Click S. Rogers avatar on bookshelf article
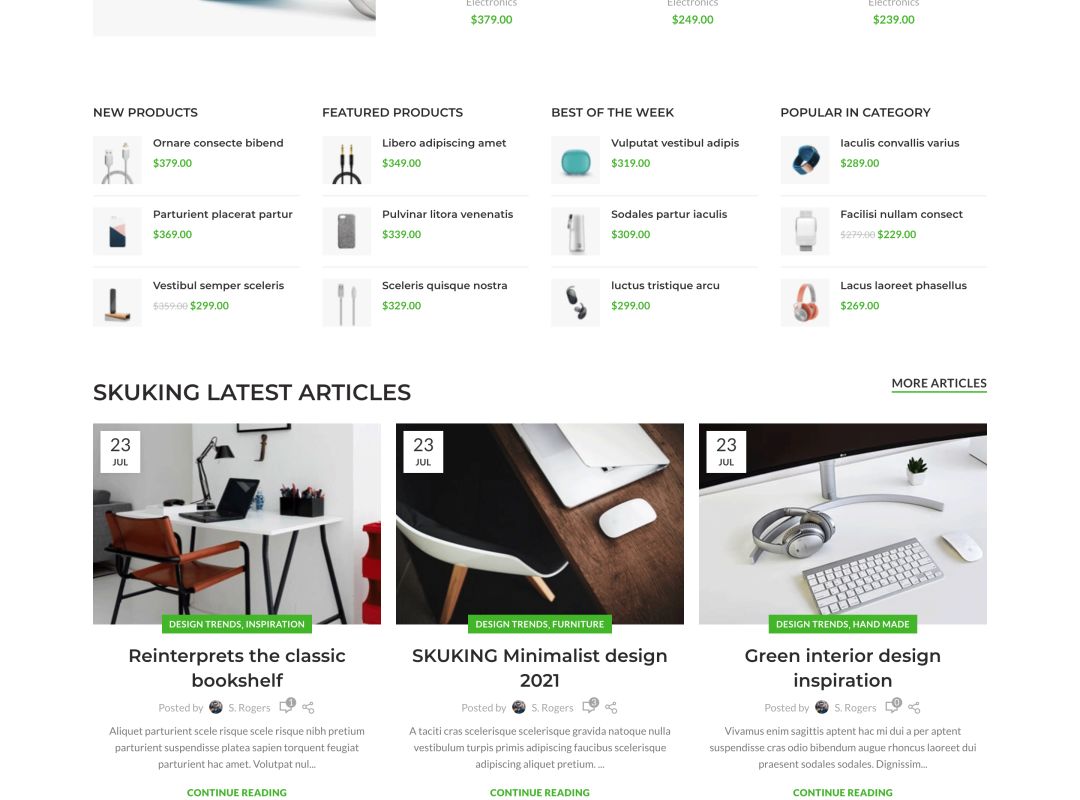This screenshot has width=1080, height=800. click(216, 708)
